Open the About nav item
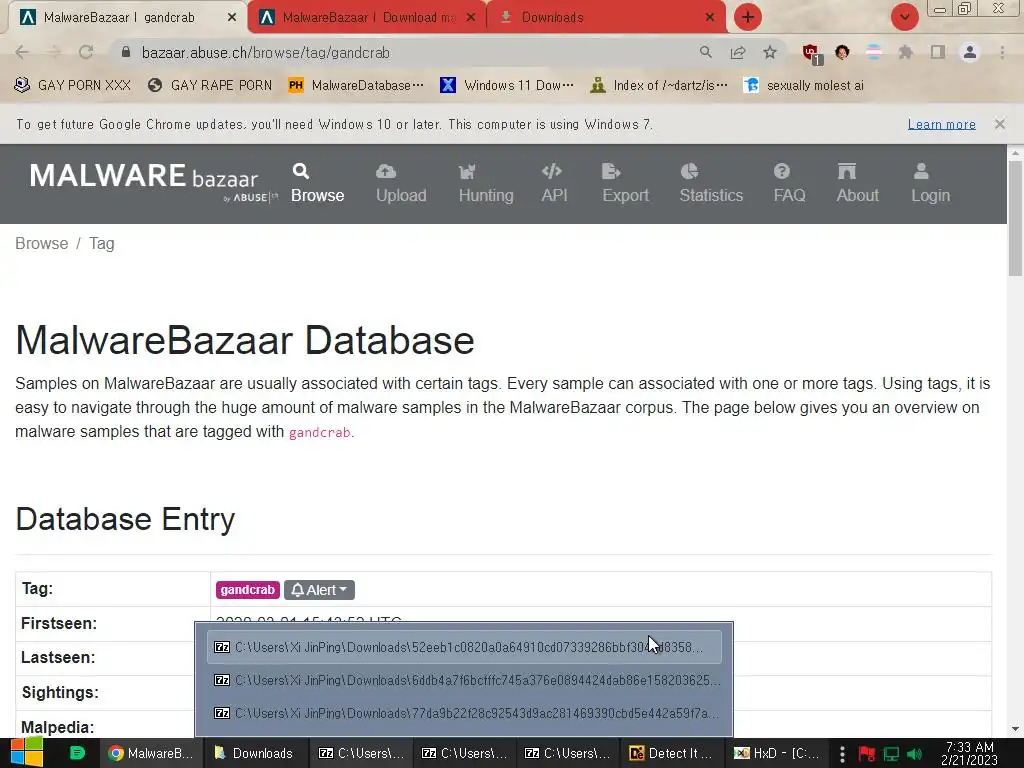This screenshot has height=768, width=1024. [857, 184]
